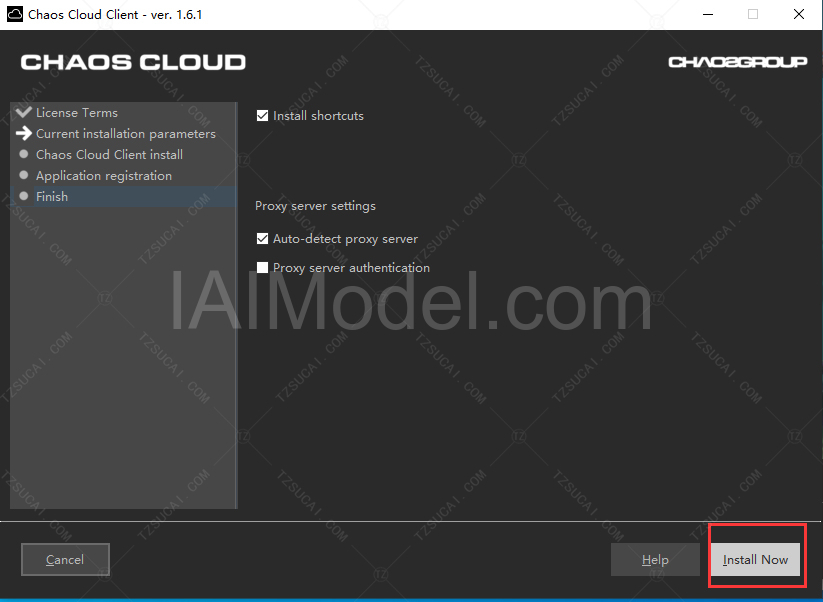Click the Proxy server settings label

click(x=315, y=206)
